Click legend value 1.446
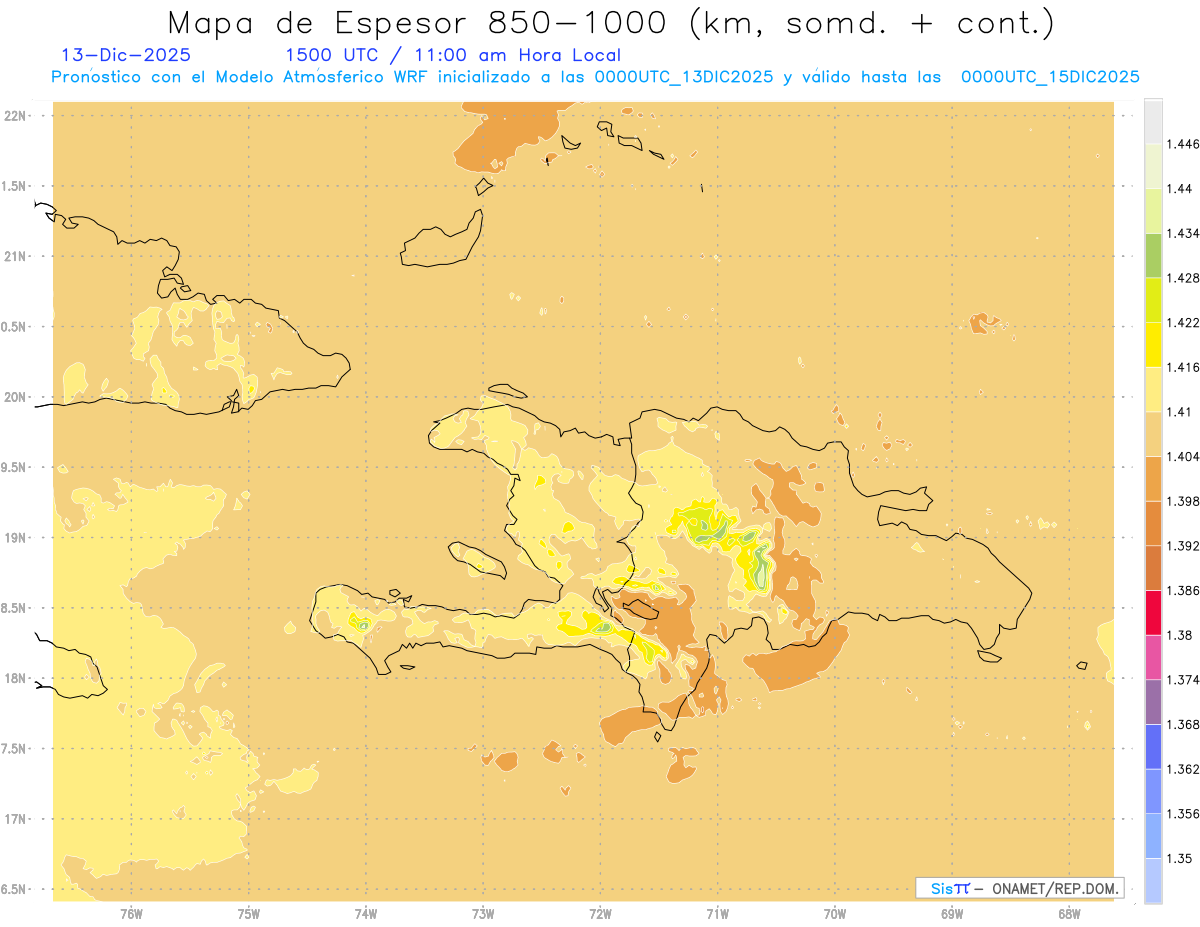Viewport: 1200px width, 927px height. 1182,144
